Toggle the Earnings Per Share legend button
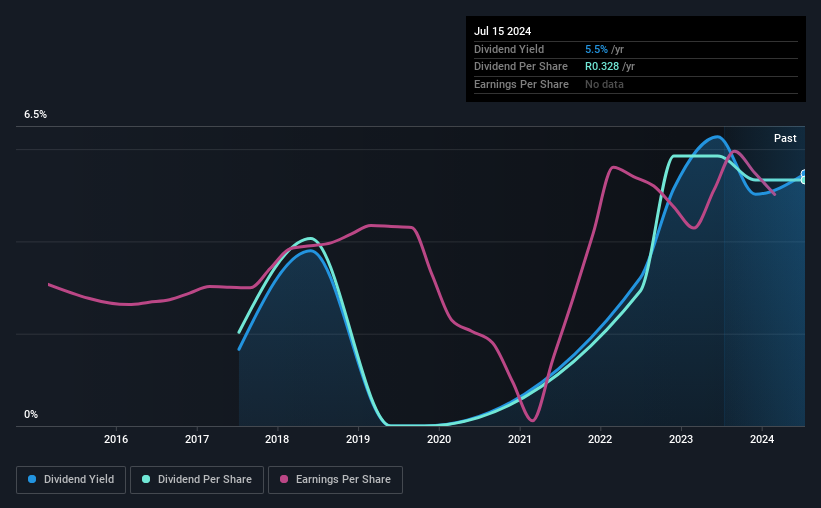Image resolution: width=821 pixels, height=508 pixels. click(x=335, y=479)
